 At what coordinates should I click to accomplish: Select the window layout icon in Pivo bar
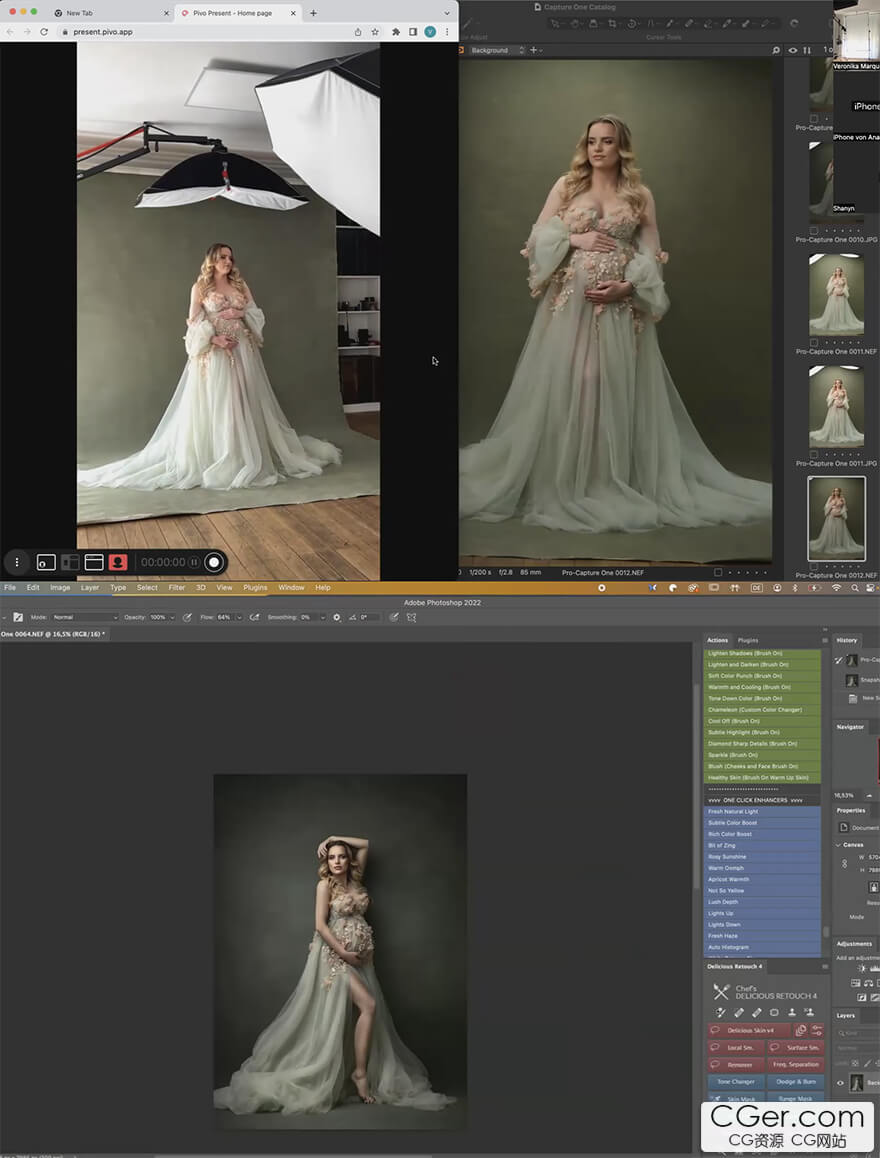click(94, 562)
